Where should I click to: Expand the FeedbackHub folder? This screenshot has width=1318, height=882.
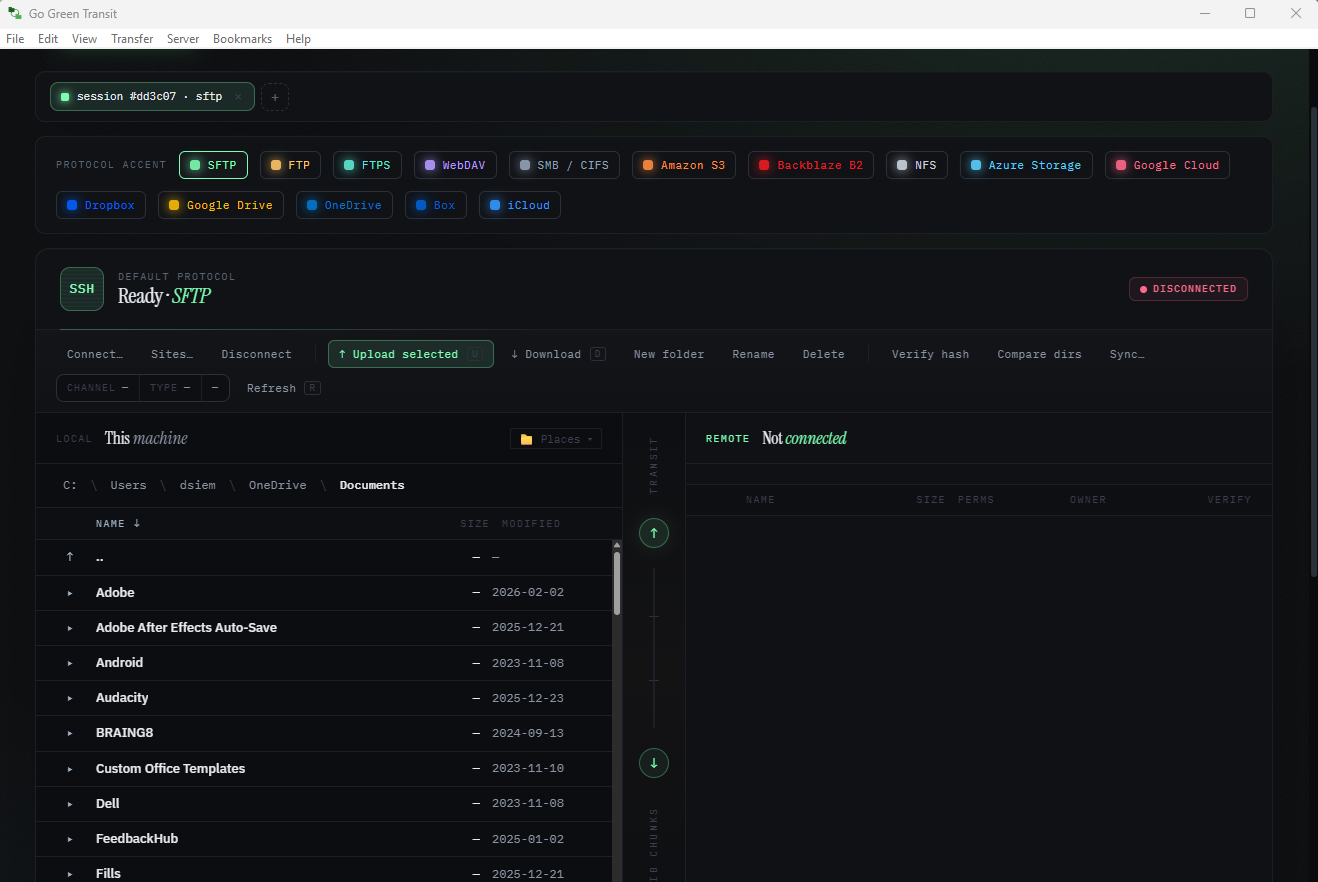pos(70,839)
